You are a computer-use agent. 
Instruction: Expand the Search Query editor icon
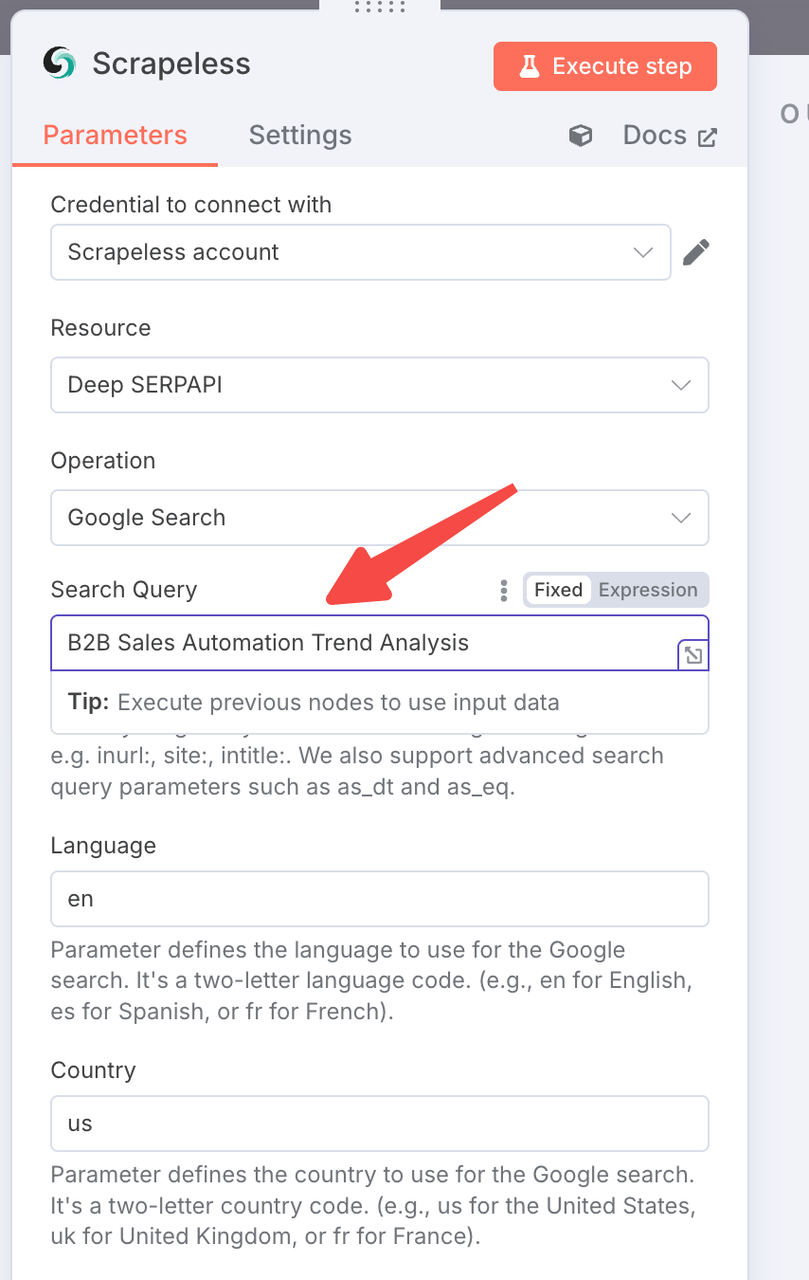pyautogui.click(x=692, y=656)
